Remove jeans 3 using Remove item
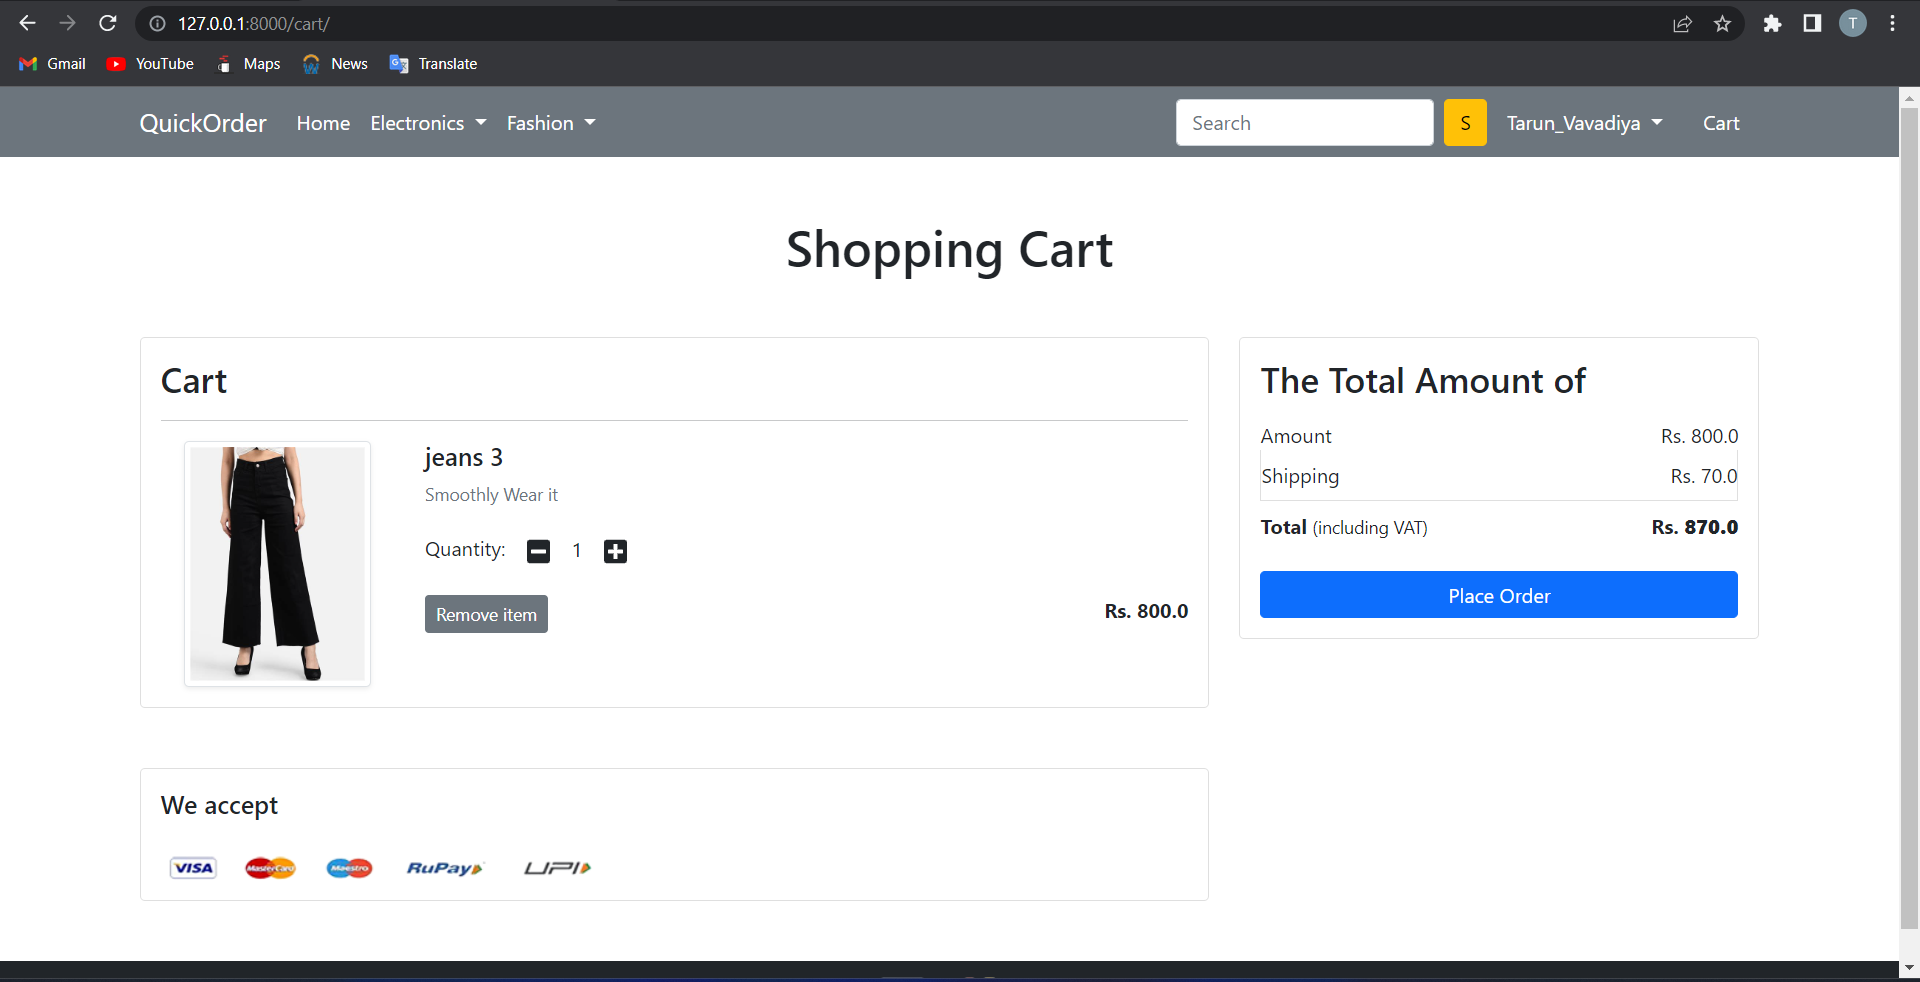1920x982 pixels. pyautogui.click(x=485, y=614)
